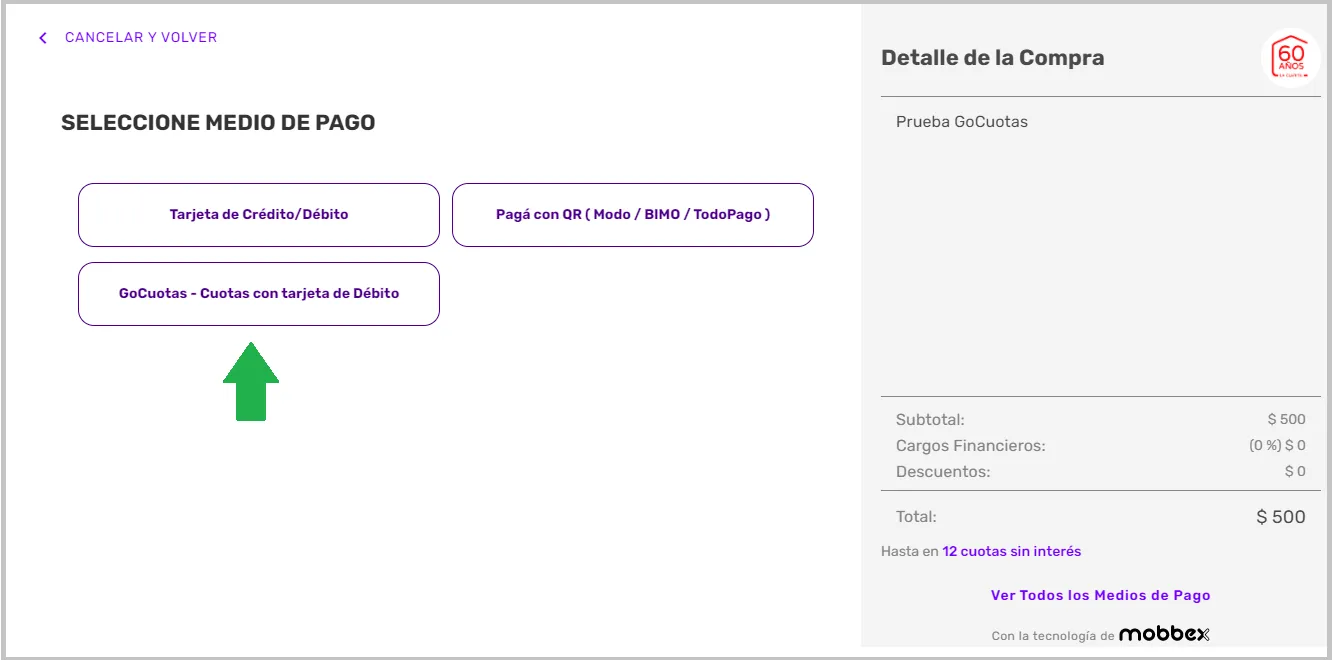The height and width of the screenshot is (660, 1332).
Task: Click the back chevron arrow icon
Action: coord(43,38)
